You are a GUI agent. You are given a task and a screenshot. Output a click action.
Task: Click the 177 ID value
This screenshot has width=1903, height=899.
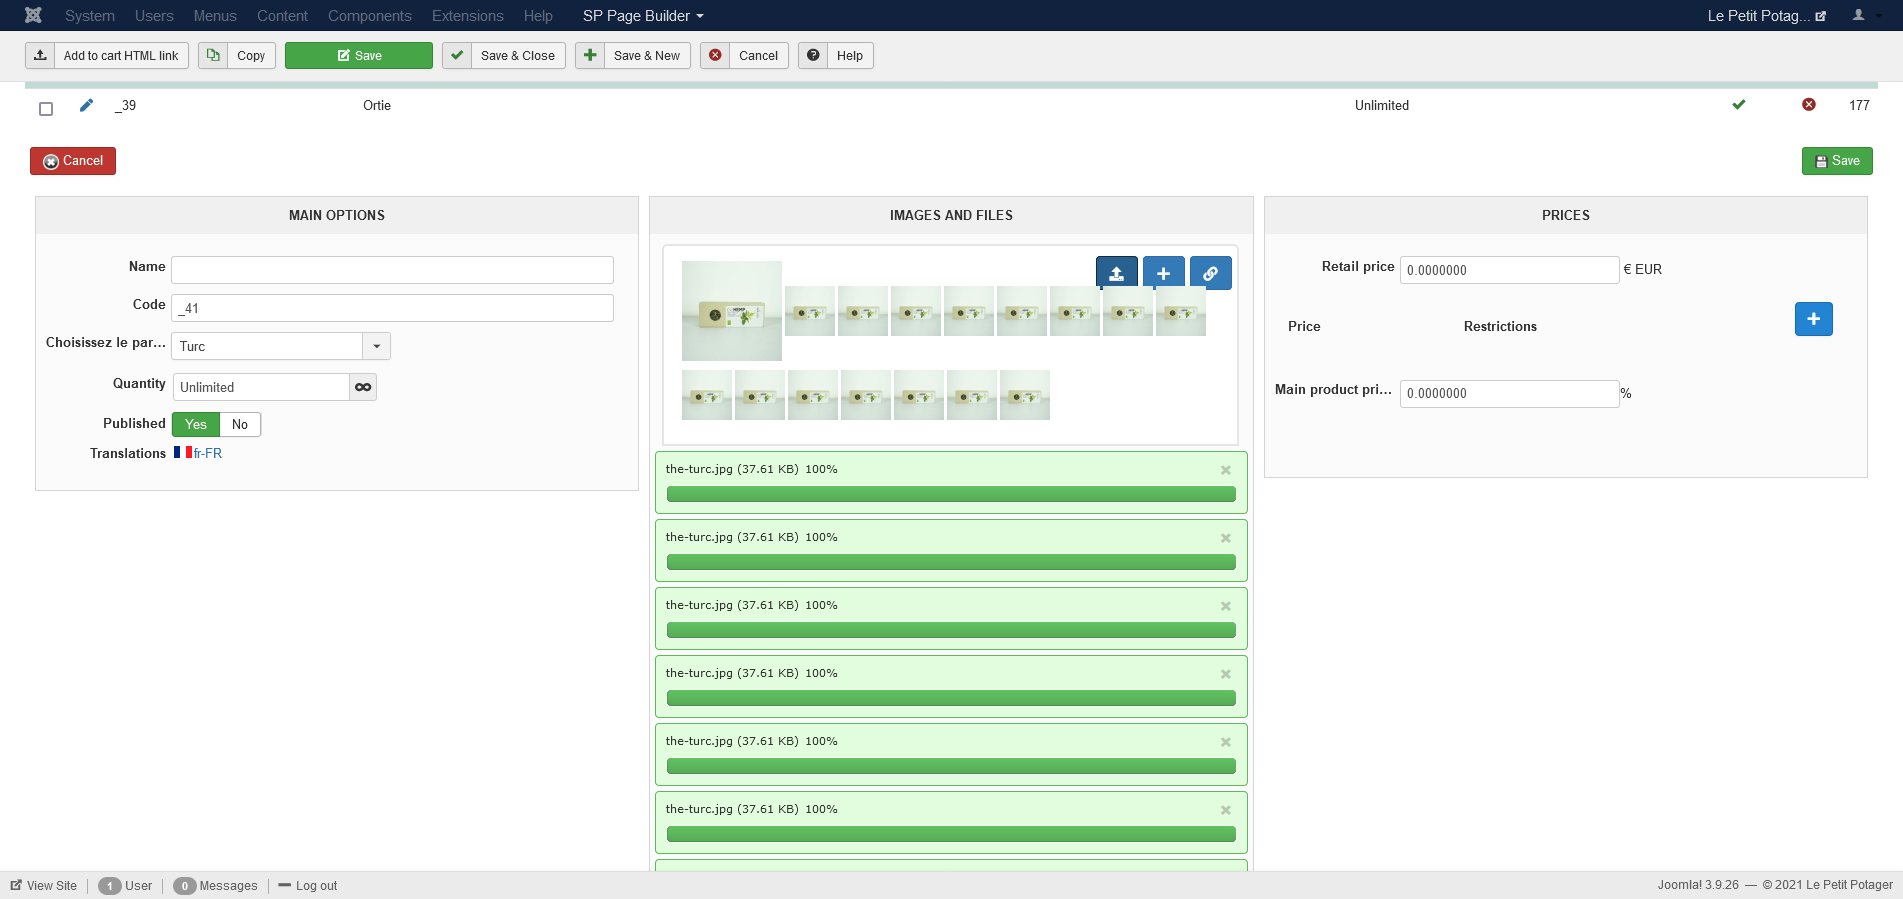(x=1859, y=106)
